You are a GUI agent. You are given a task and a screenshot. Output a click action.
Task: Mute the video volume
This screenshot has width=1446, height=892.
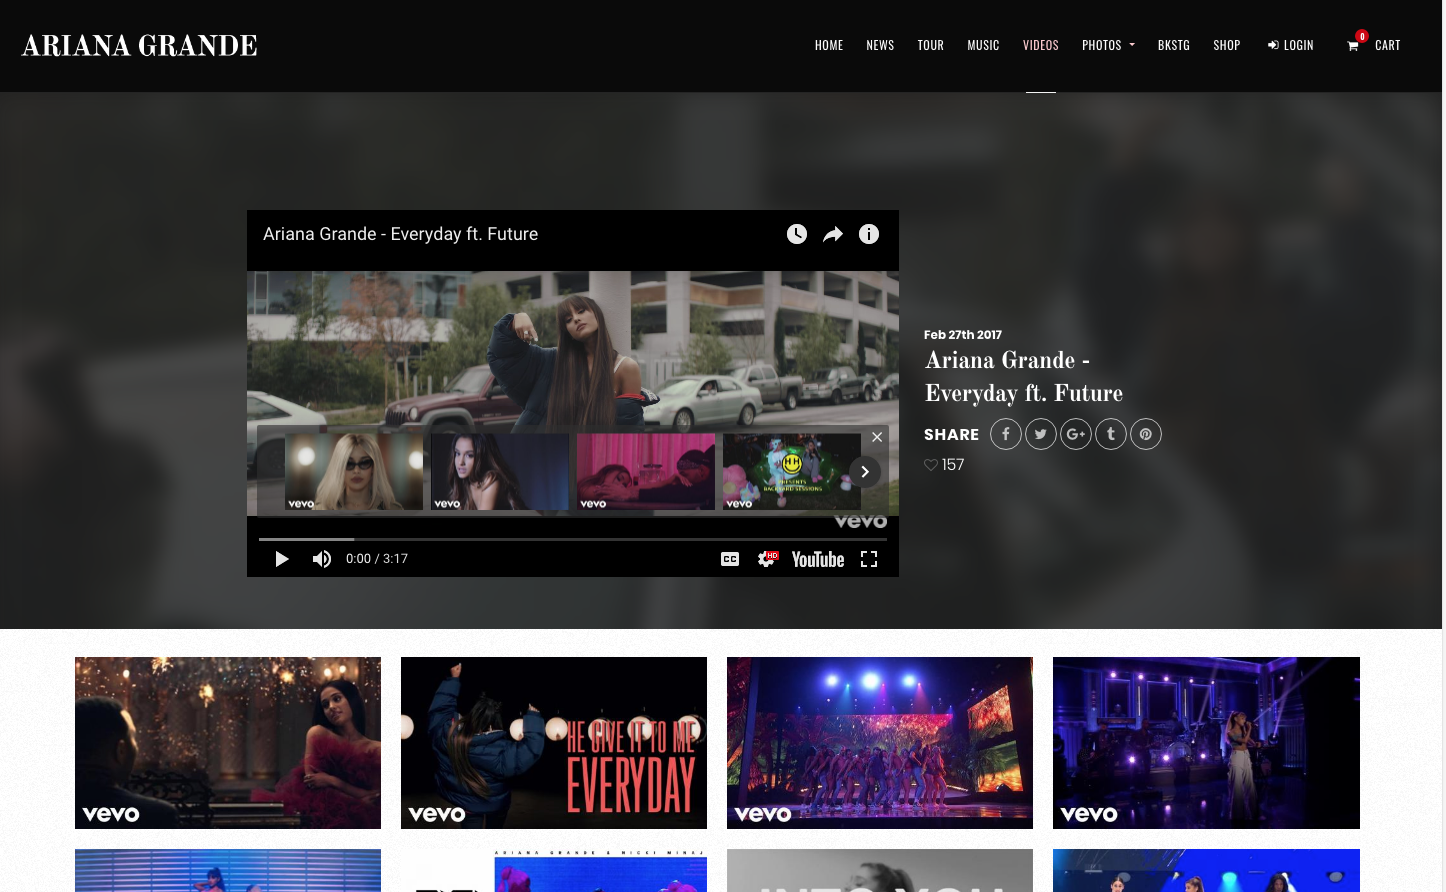click(322, 559)
